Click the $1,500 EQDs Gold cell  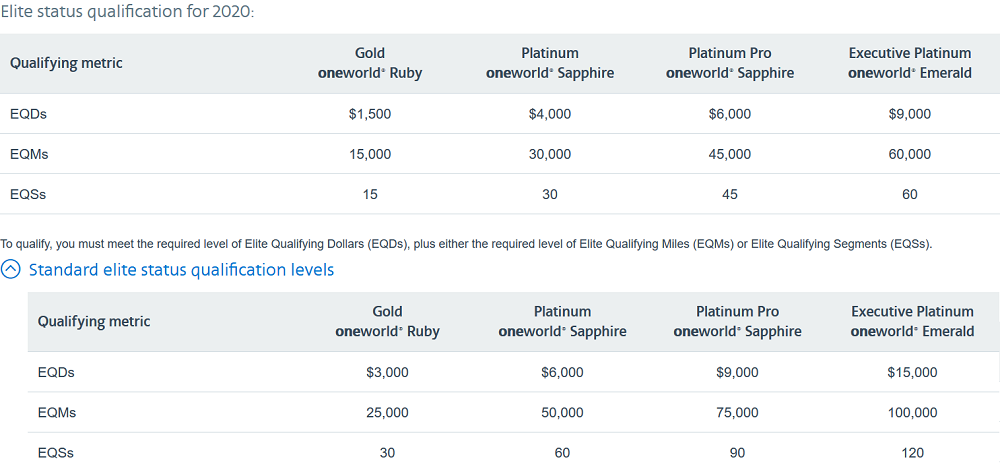(x=370, y=114)
